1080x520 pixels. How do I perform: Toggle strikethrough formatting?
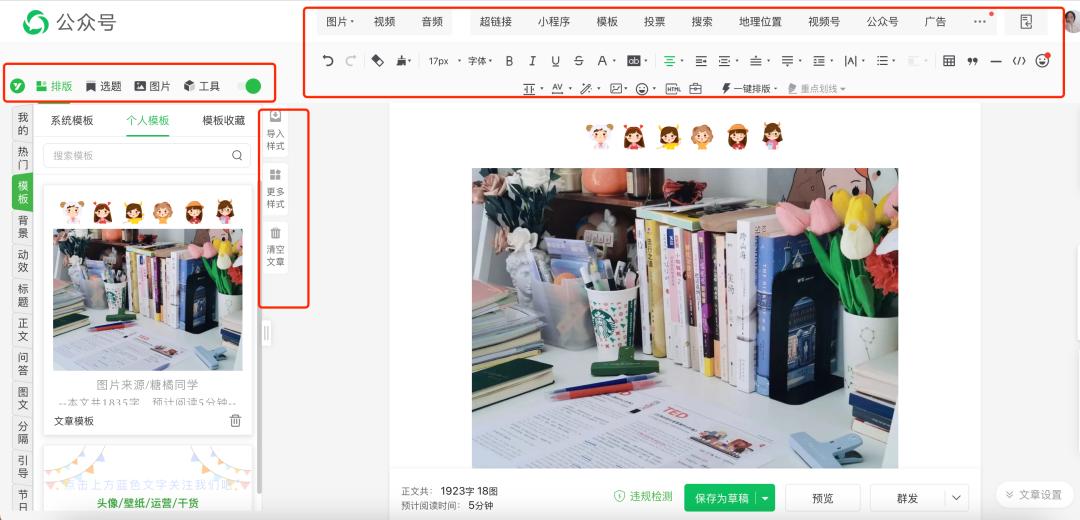[579, 61]
